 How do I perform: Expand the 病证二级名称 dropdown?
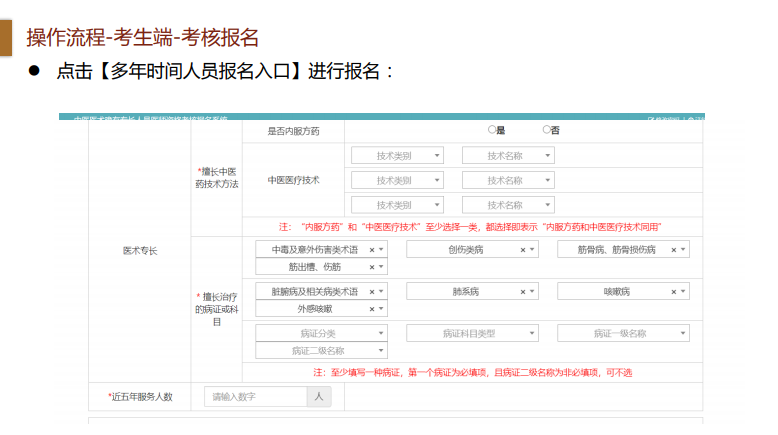[x=321, y=350]
